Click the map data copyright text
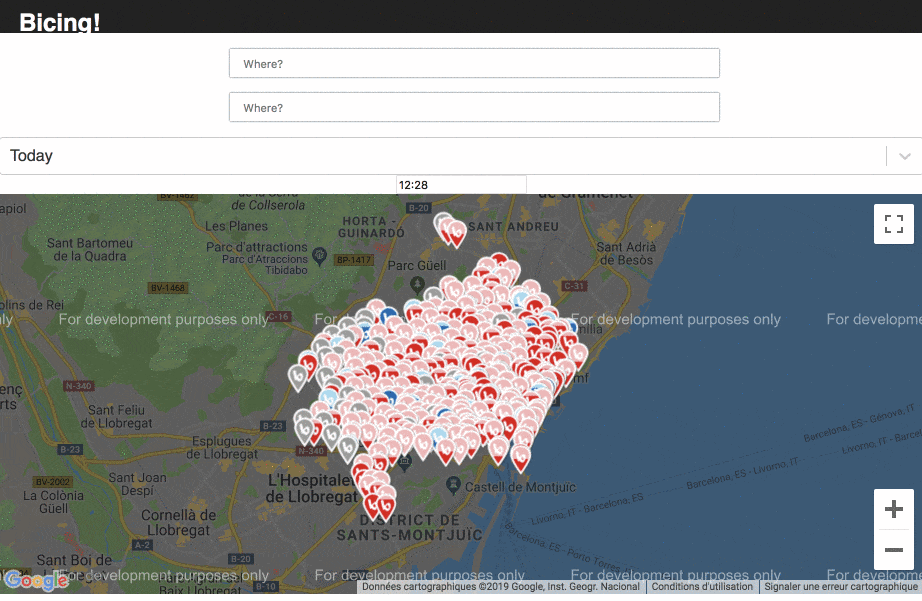This screenshot has width=922, height=601. coord(500,586)
